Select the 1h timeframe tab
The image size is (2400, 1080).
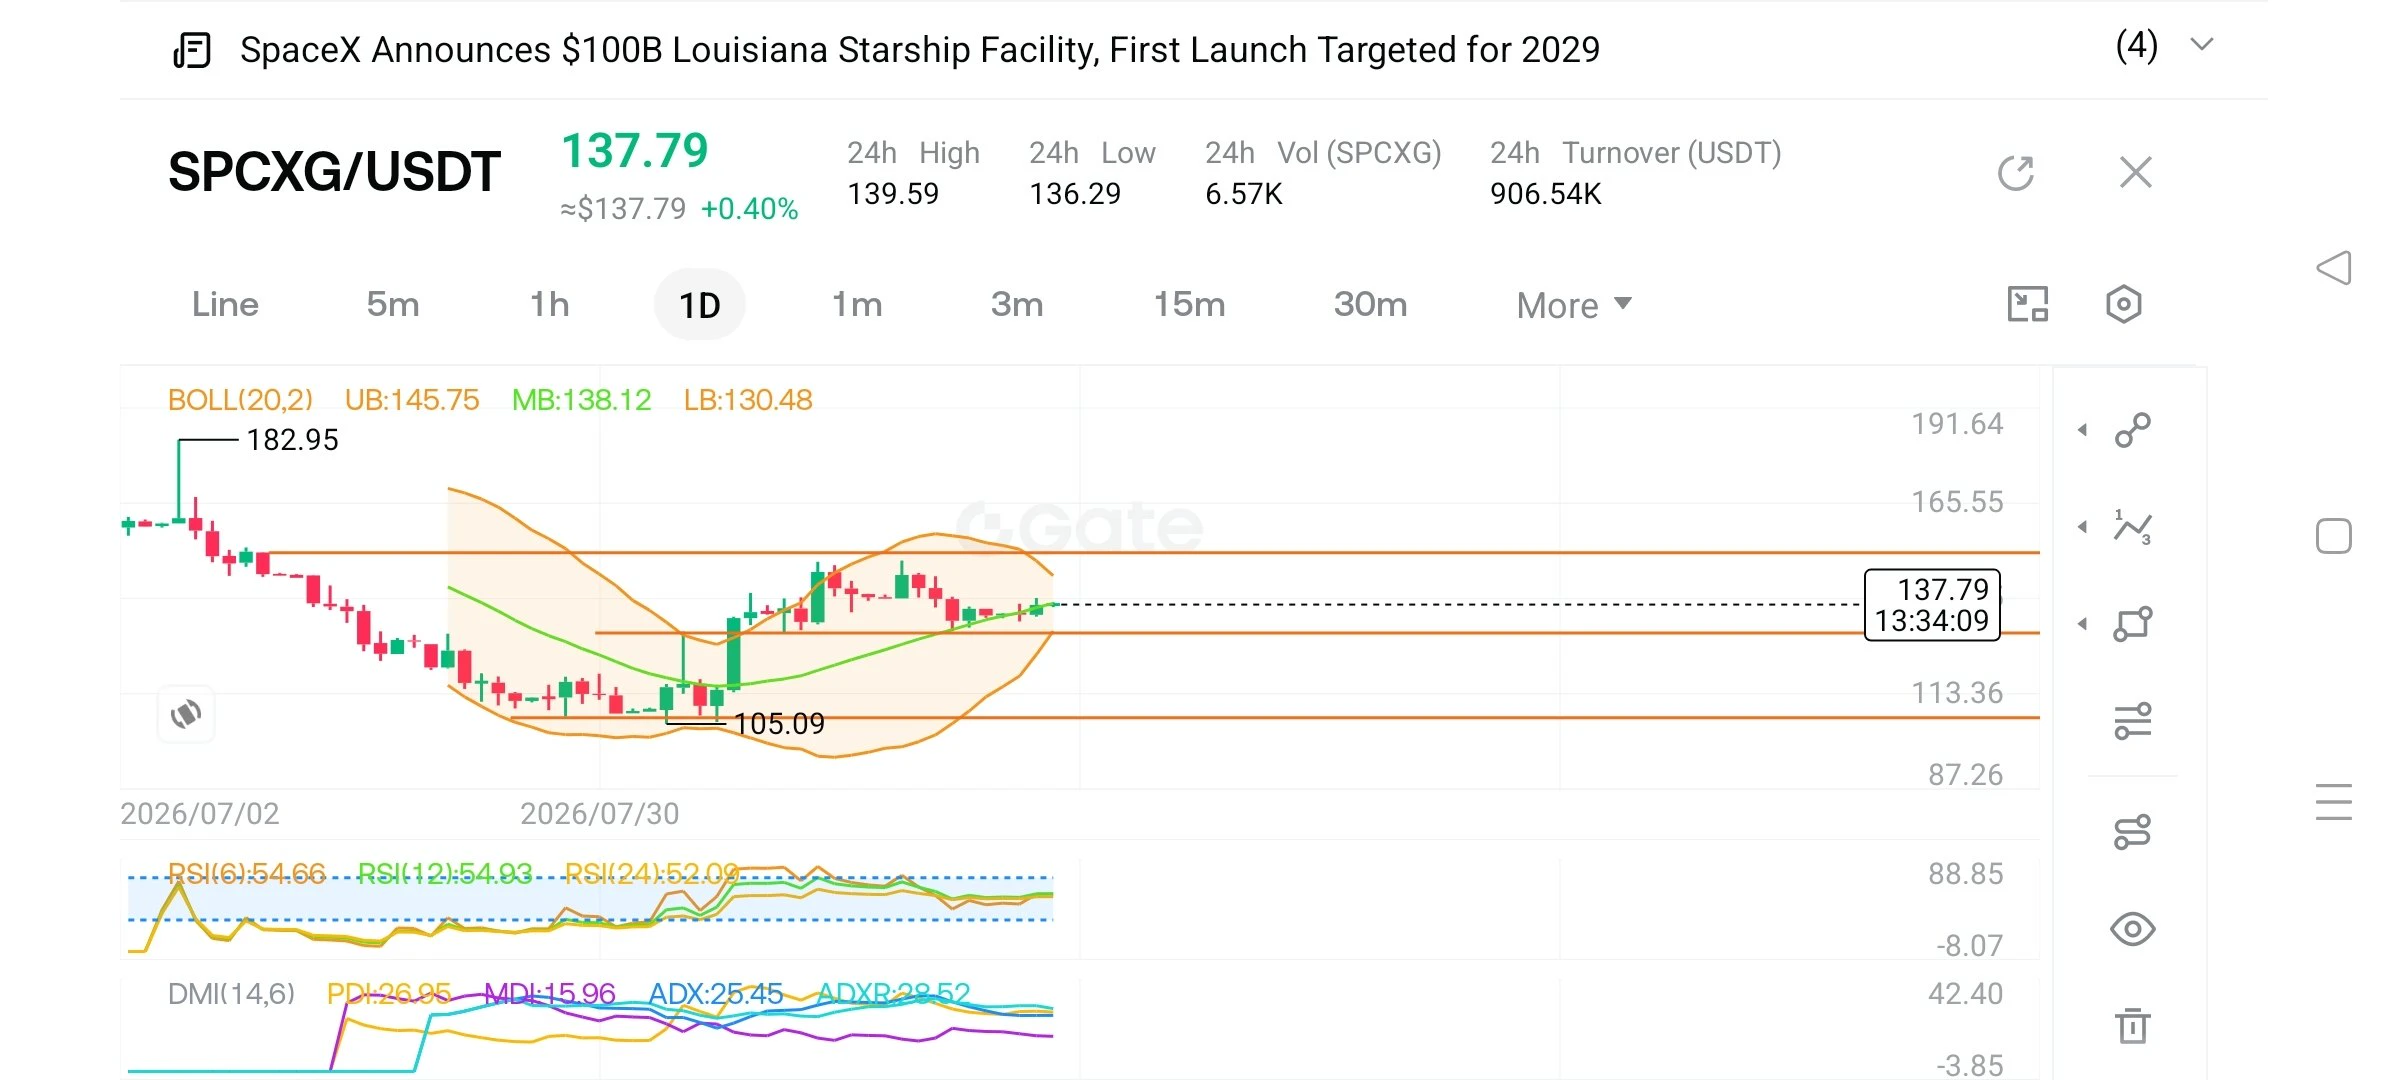click(x=549, y=304)
